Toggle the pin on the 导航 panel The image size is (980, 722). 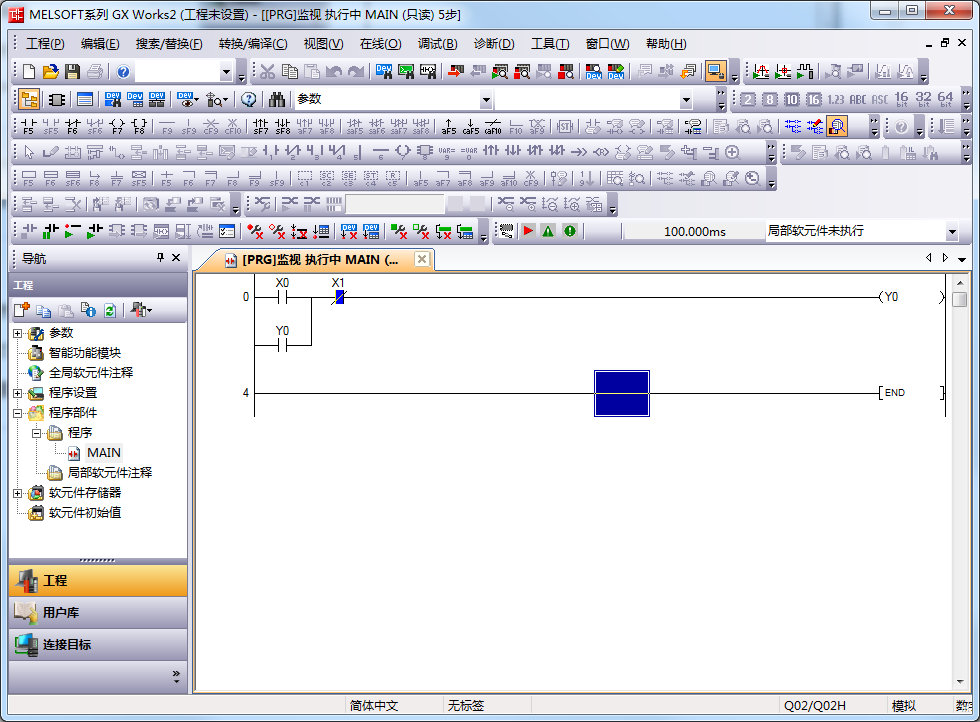pyautogui.click(x=160, y=258)
